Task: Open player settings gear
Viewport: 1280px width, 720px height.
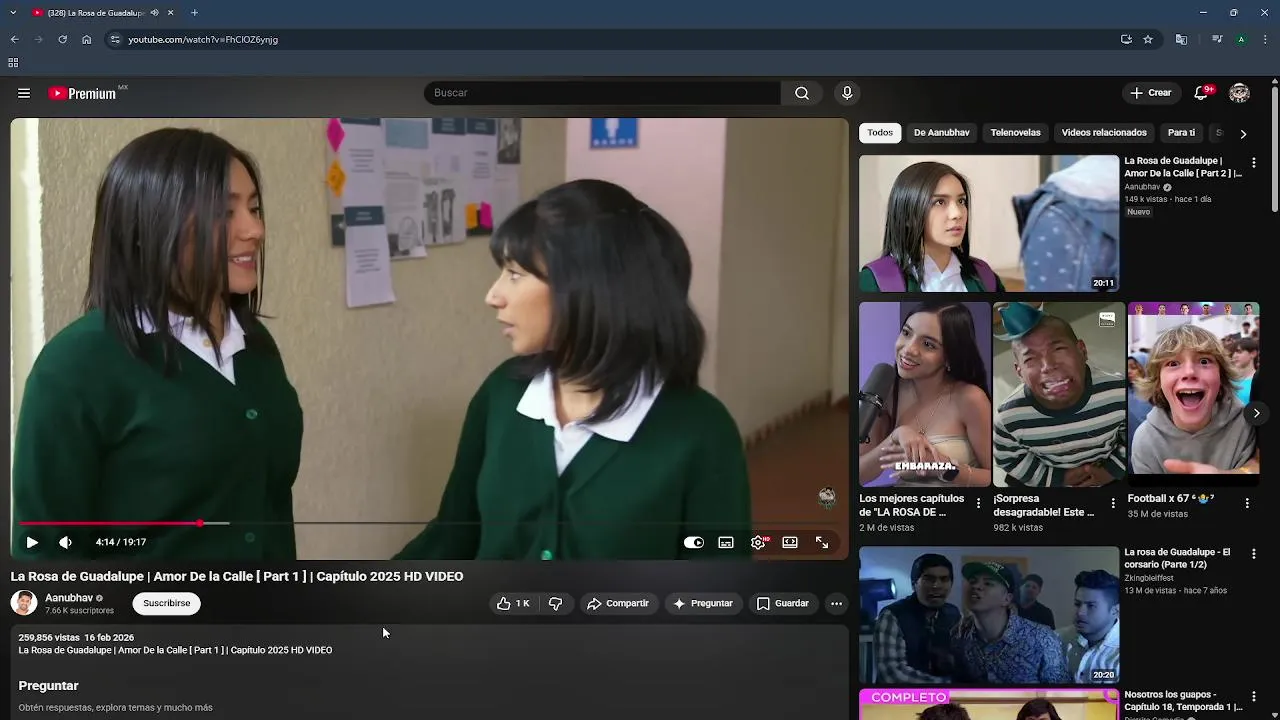Action: click(758, 542)
